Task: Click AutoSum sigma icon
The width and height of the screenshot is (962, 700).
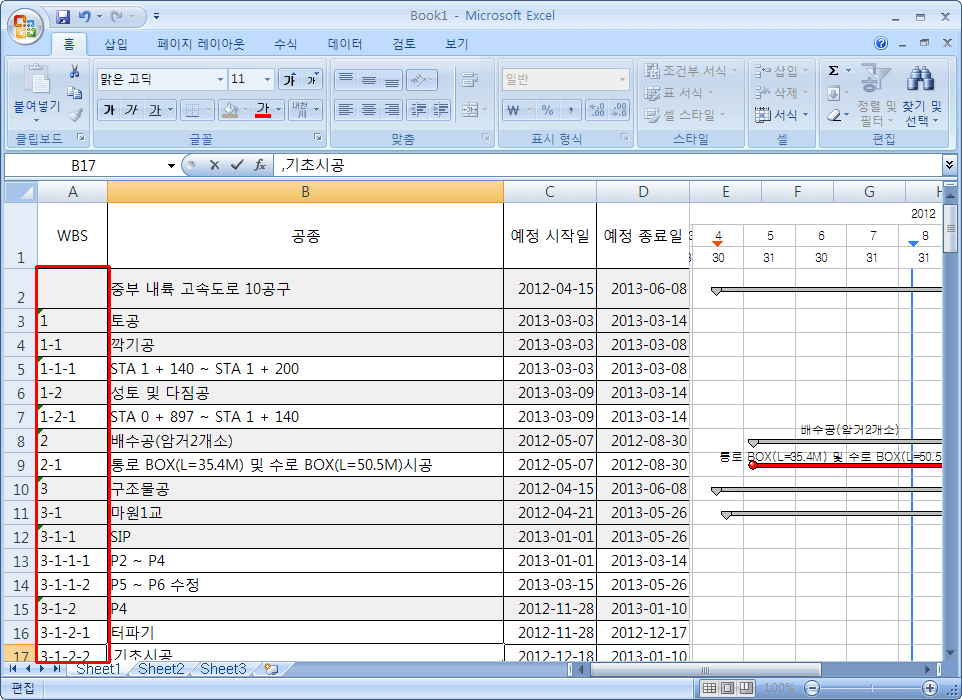Action: pos(833,71)
